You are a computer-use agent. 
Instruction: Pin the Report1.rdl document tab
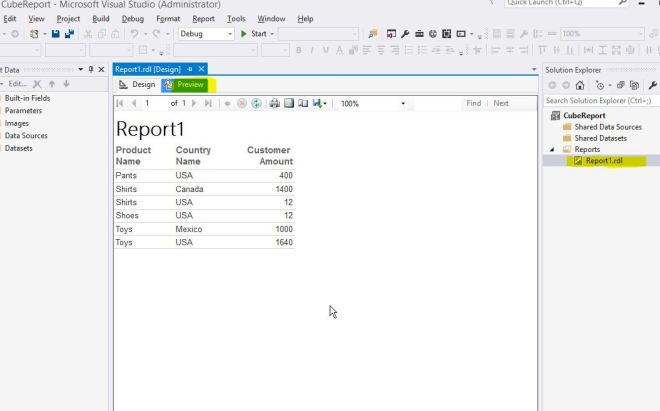pyautogui.click(x=191, y=69)
